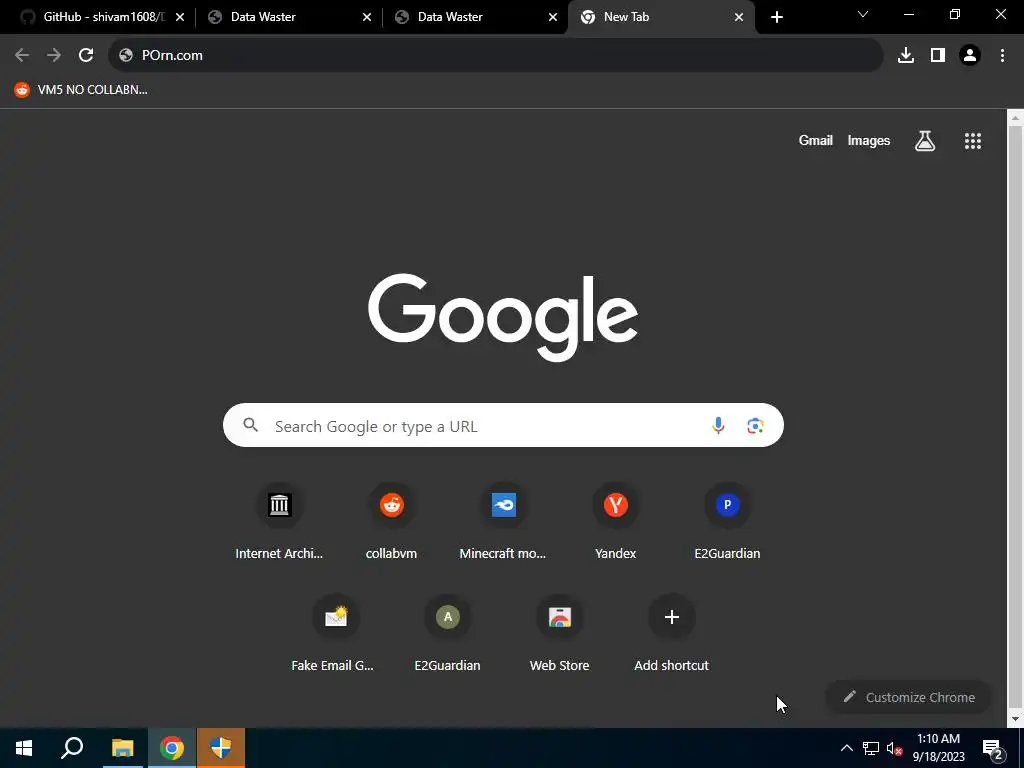
Task: Open the Google apps grid
Action: [x=973, y=140]
